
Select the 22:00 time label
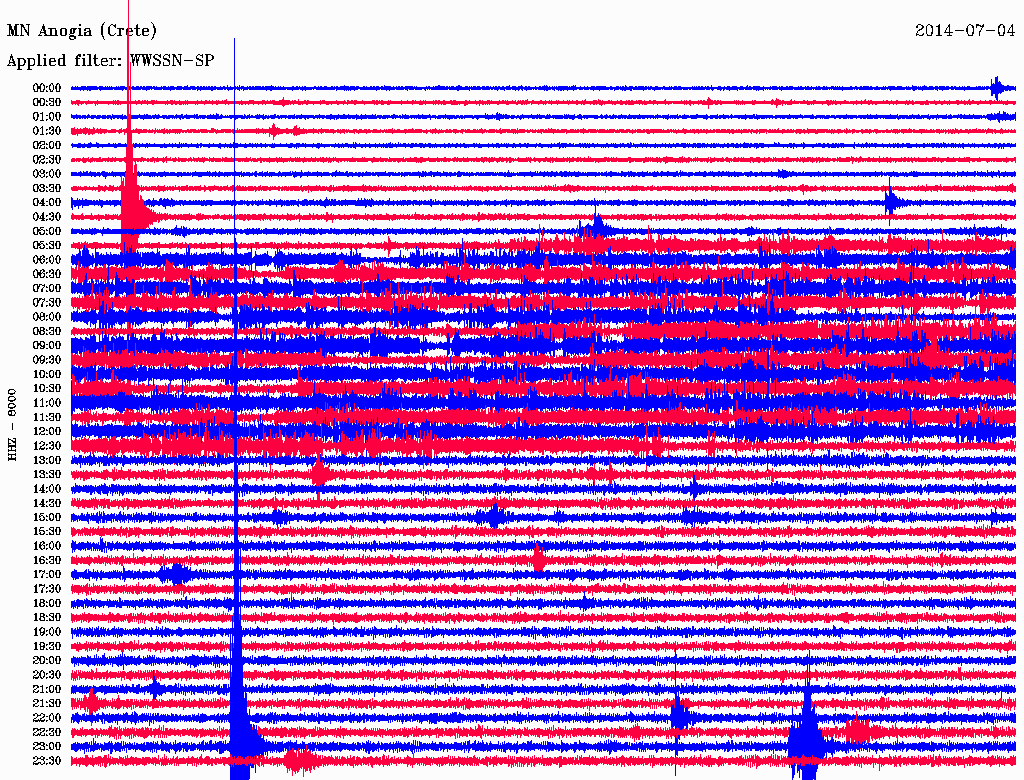[47, 718]
